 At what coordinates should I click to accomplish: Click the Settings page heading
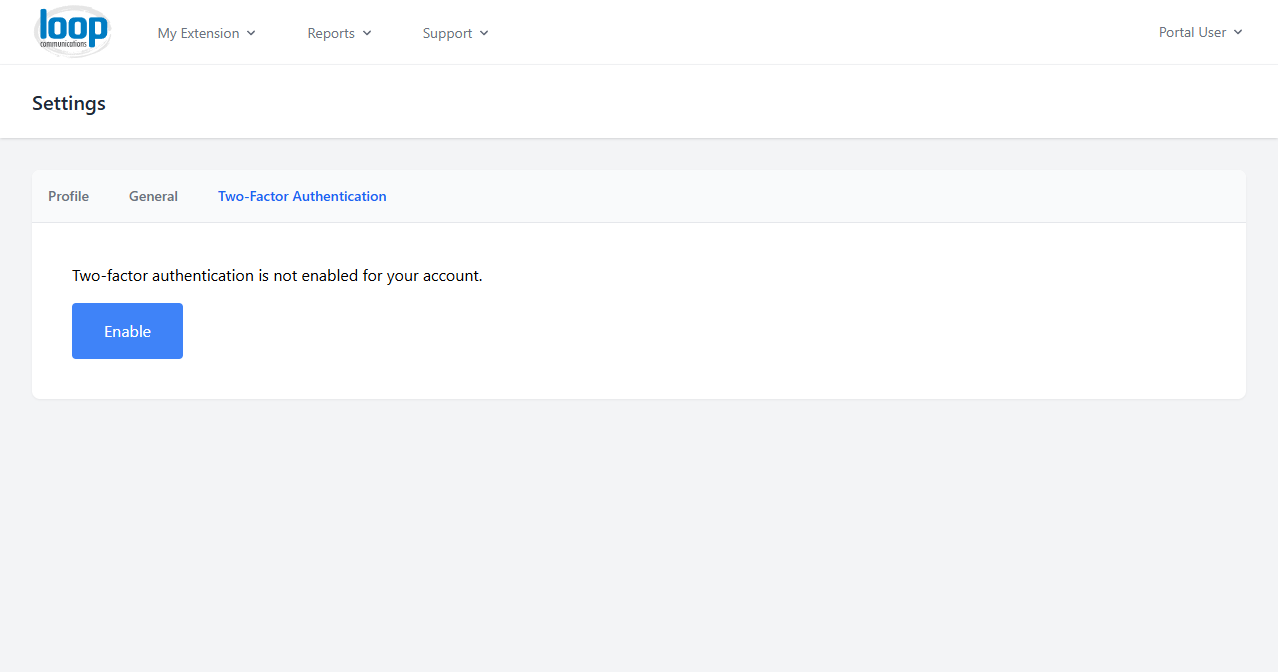tap(69, 103)
